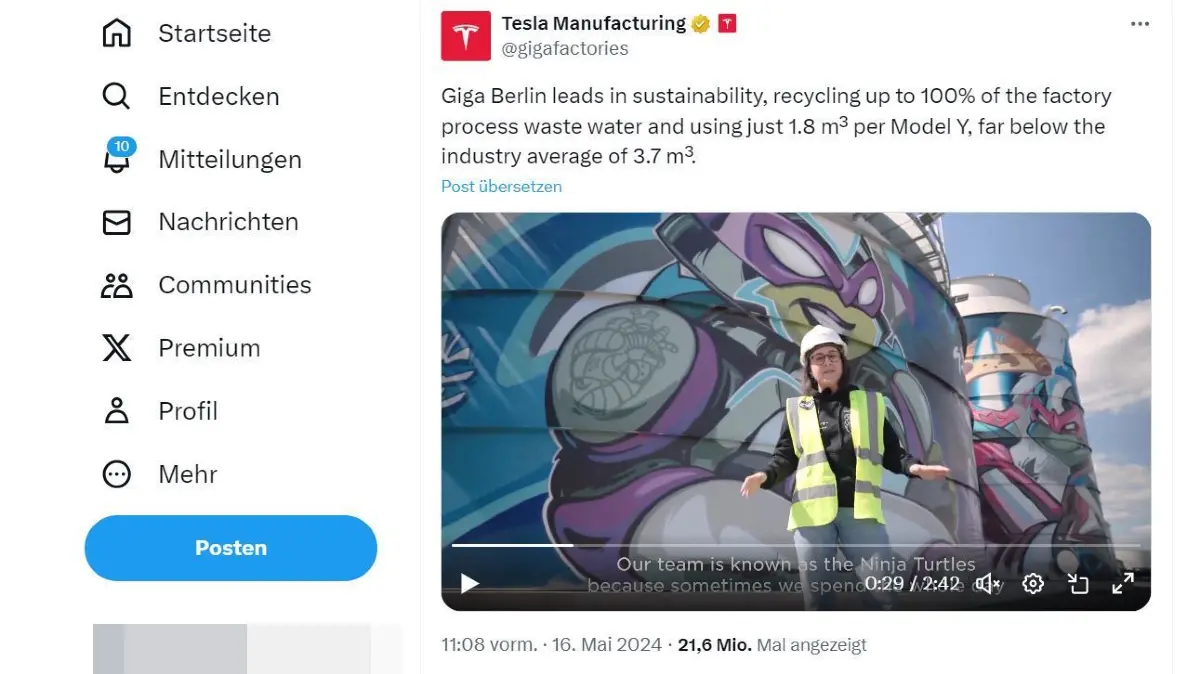Screen dimensions: 1200x674
Task: Click the Posten button
Action: [x=230, y=547]
